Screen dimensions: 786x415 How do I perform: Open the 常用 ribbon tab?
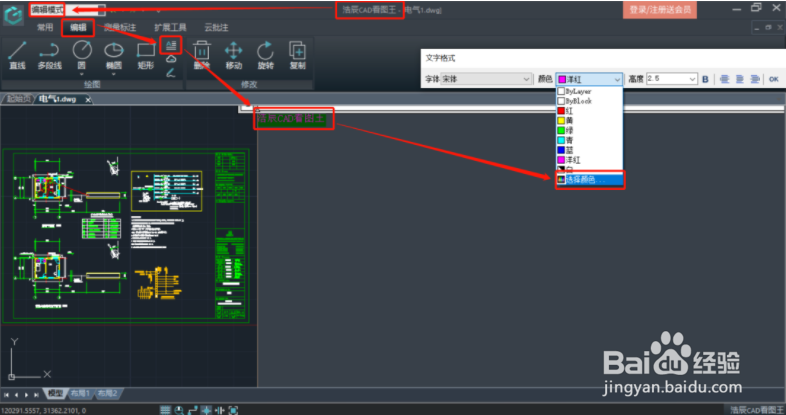45,28
